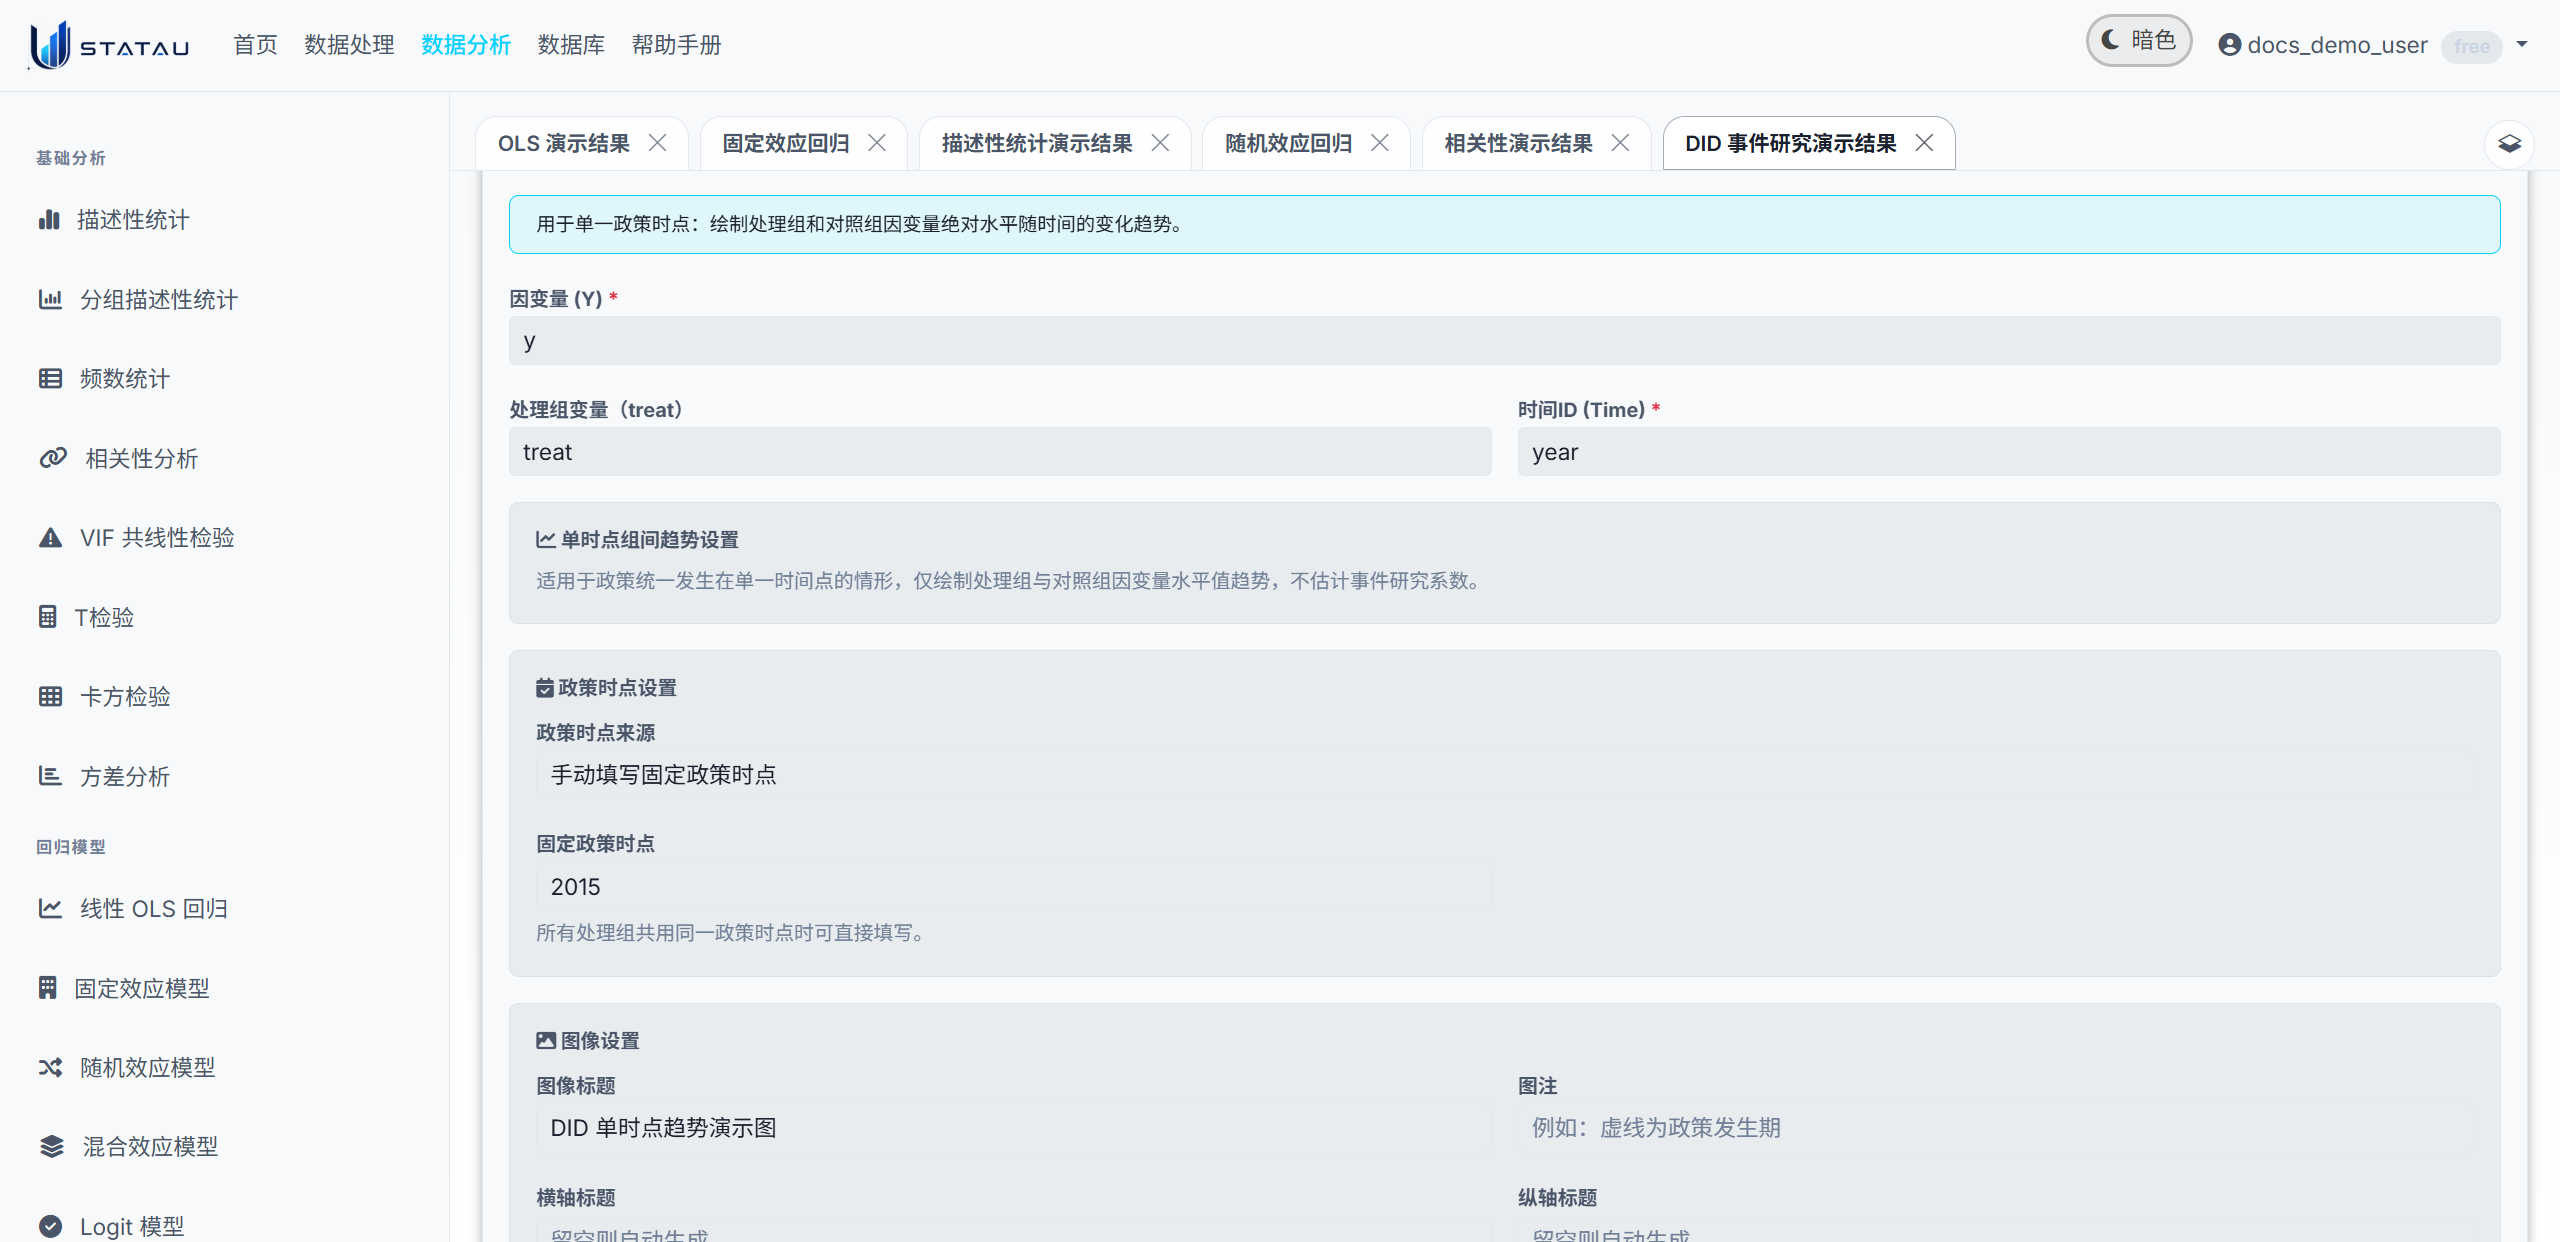This screenshot has height=1242, width=2560.
Task: Click the 图像设置 picture icon
Action: click(x=546, y=1041)
